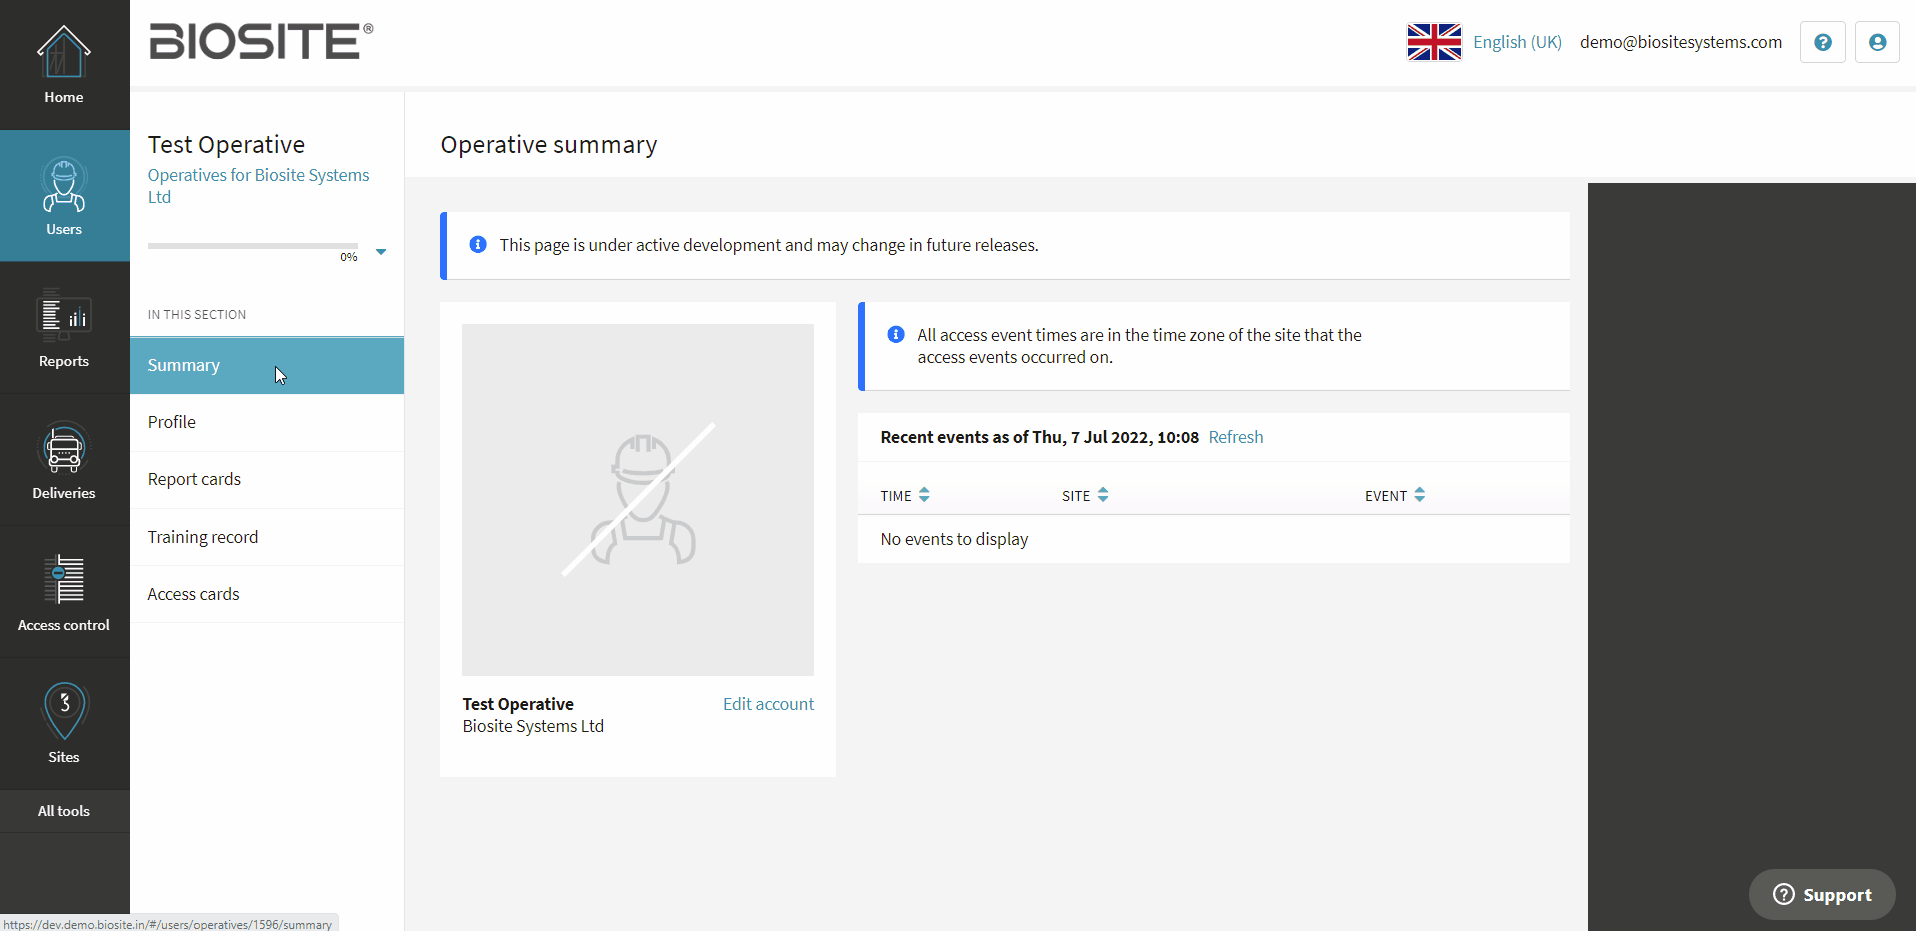Open the Access control icon
The image size is (1916, 931).
[x=64, y=579]
